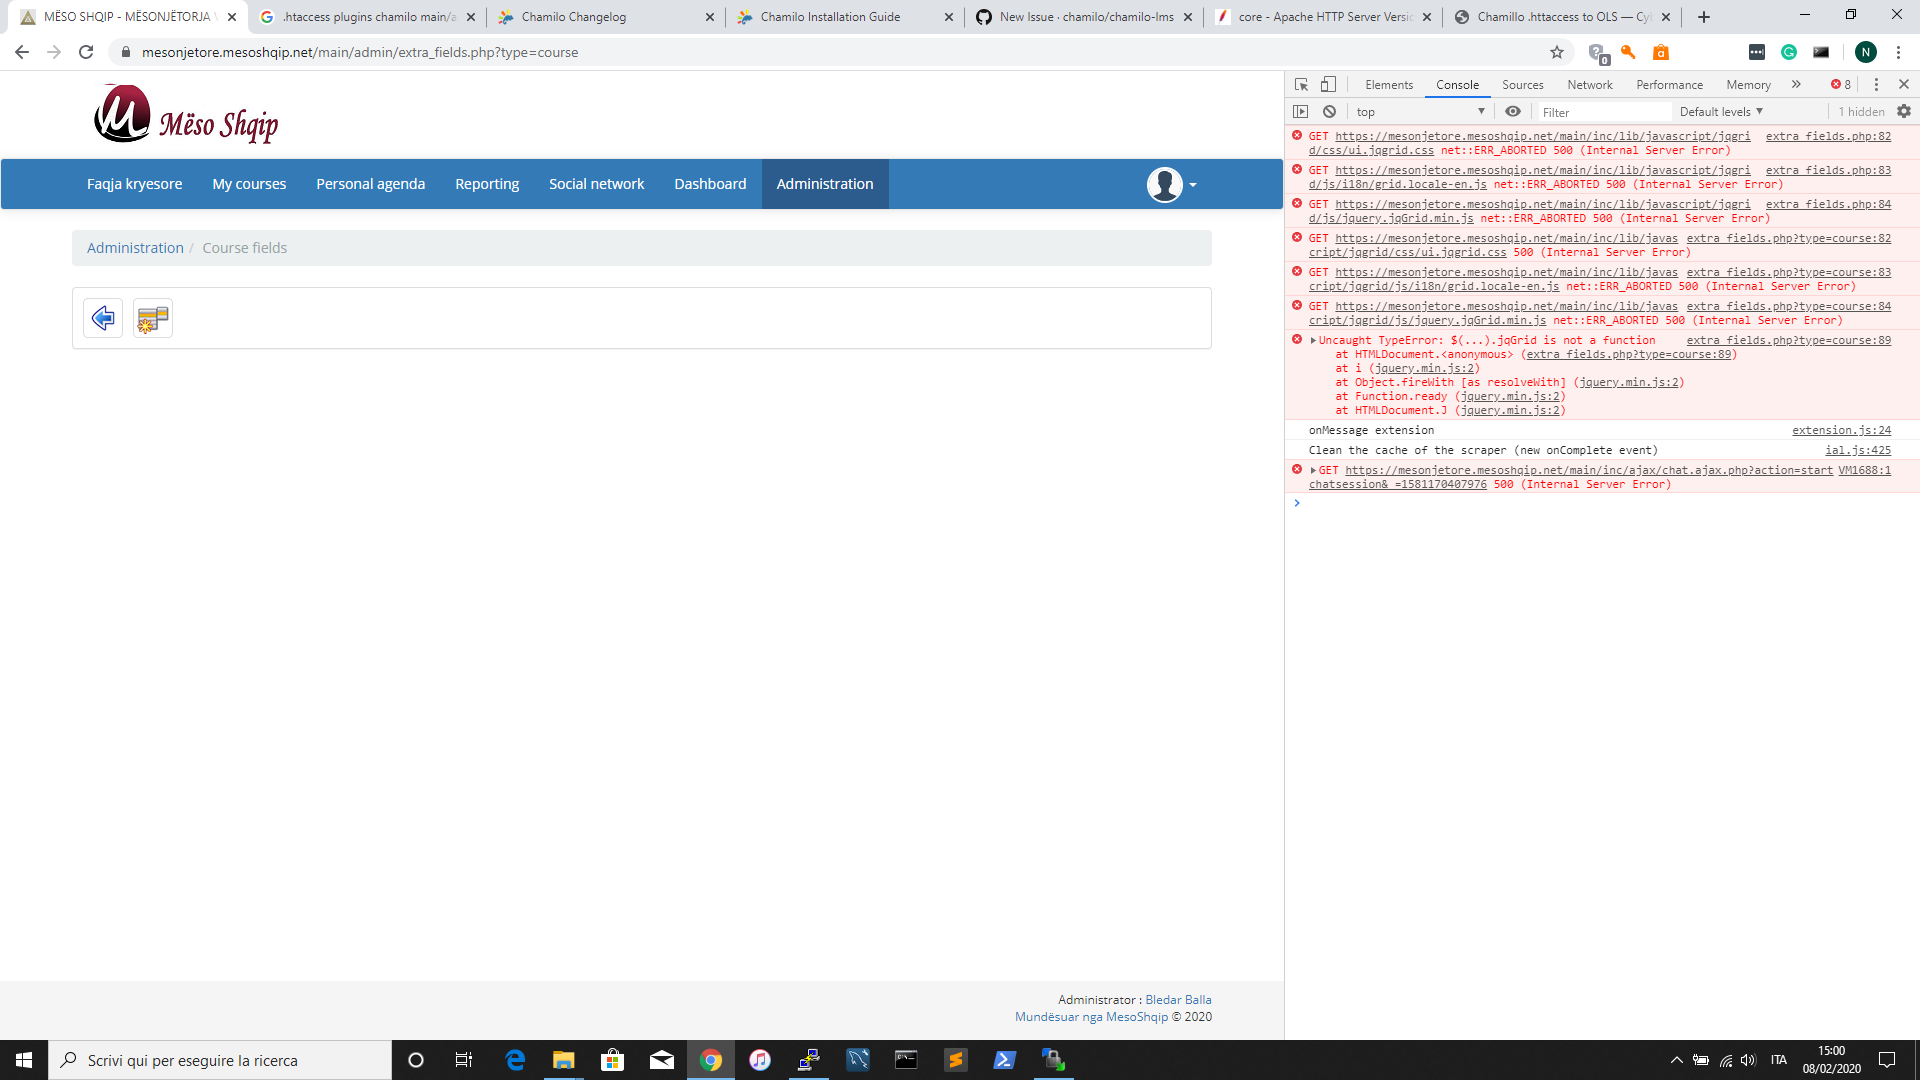Select the inspect element tool in DevTools
The height and width of the screenshot is (1080, 1920).
pyautogui.click(x=1301, y=84)
